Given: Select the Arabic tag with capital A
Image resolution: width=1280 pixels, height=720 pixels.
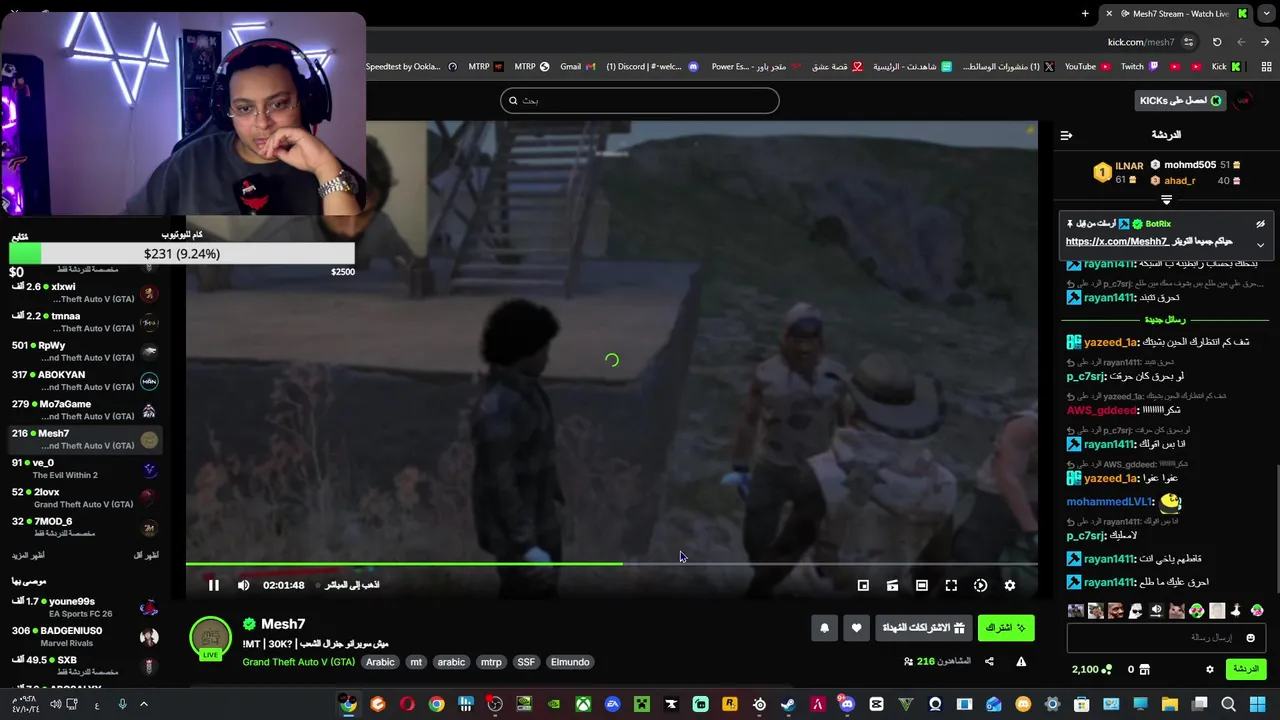Looking at the screenshot, I should click(380, 662).
